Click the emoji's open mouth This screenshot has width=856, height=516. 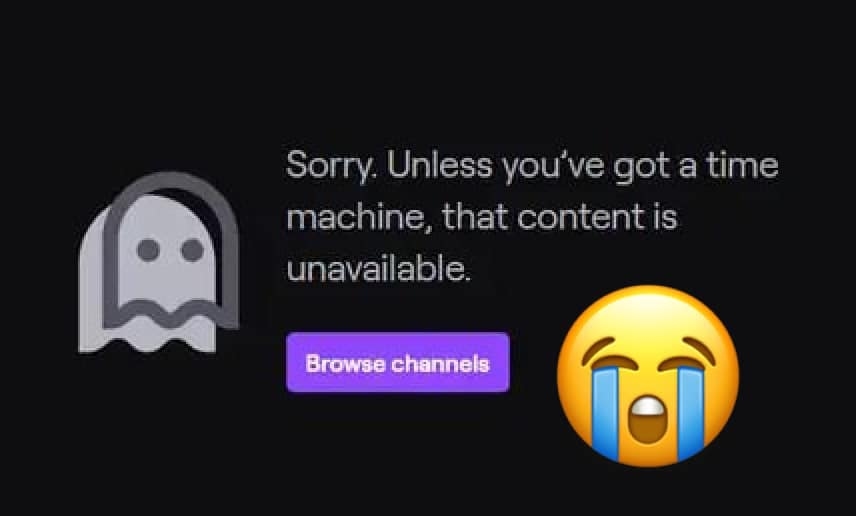[647, 419]
